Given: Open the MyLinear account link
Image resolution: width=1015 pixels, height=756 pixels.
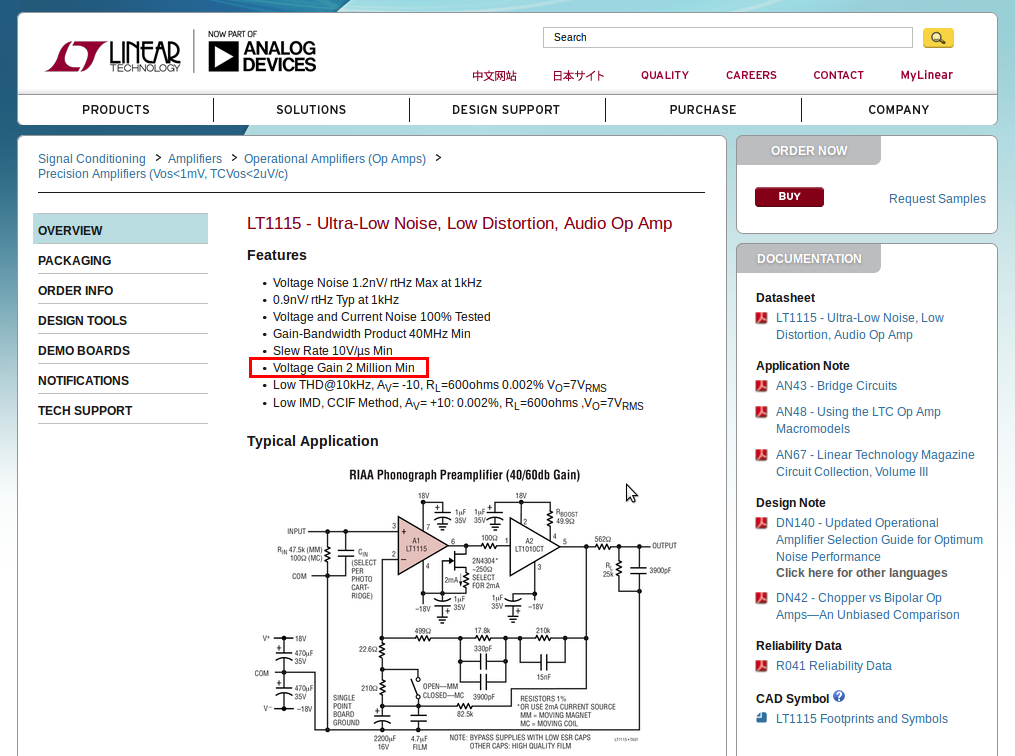Looking at the screenshot, I should pyautogui.click(x=926, y=75).
